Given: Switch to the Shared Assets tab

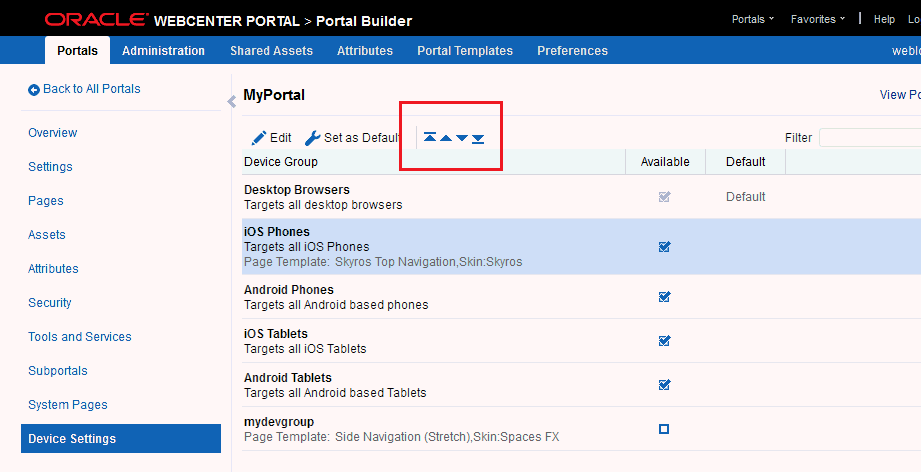Looking at the screenshot, I should click(x=271, y=50).
